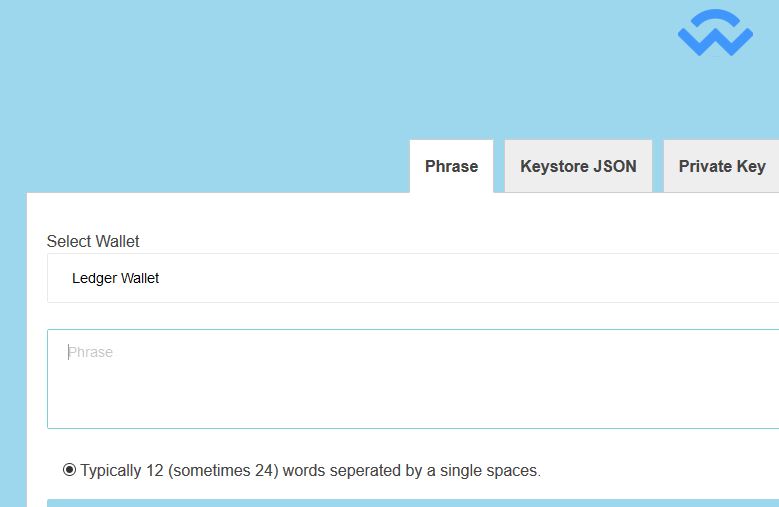Select the radio button beside the 12-words hint
The height and width of the screenshot is (507, 779).
(70, 469)
